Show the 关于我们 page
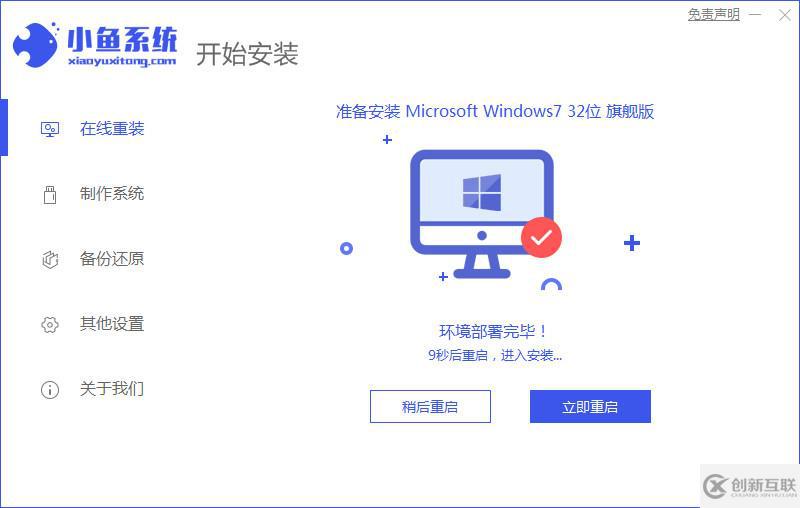This screenshot has height=508, width=800. [x=112, y=389]
